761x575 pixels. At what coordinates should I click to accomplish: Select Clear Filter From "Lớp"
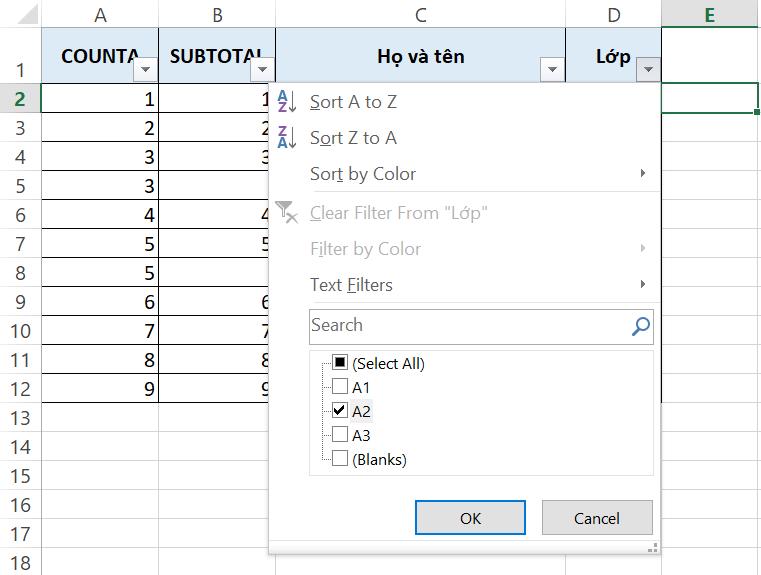tap(464, 213)
